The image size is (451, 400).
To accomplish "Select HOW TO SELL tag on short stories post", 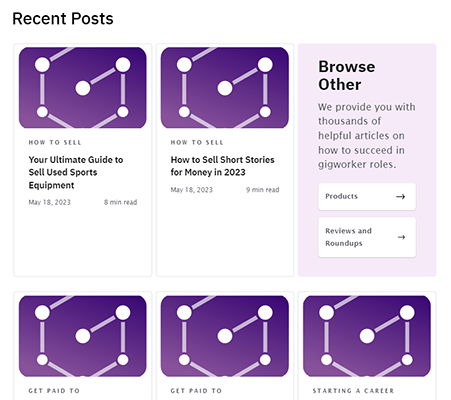I will [197, 142].
